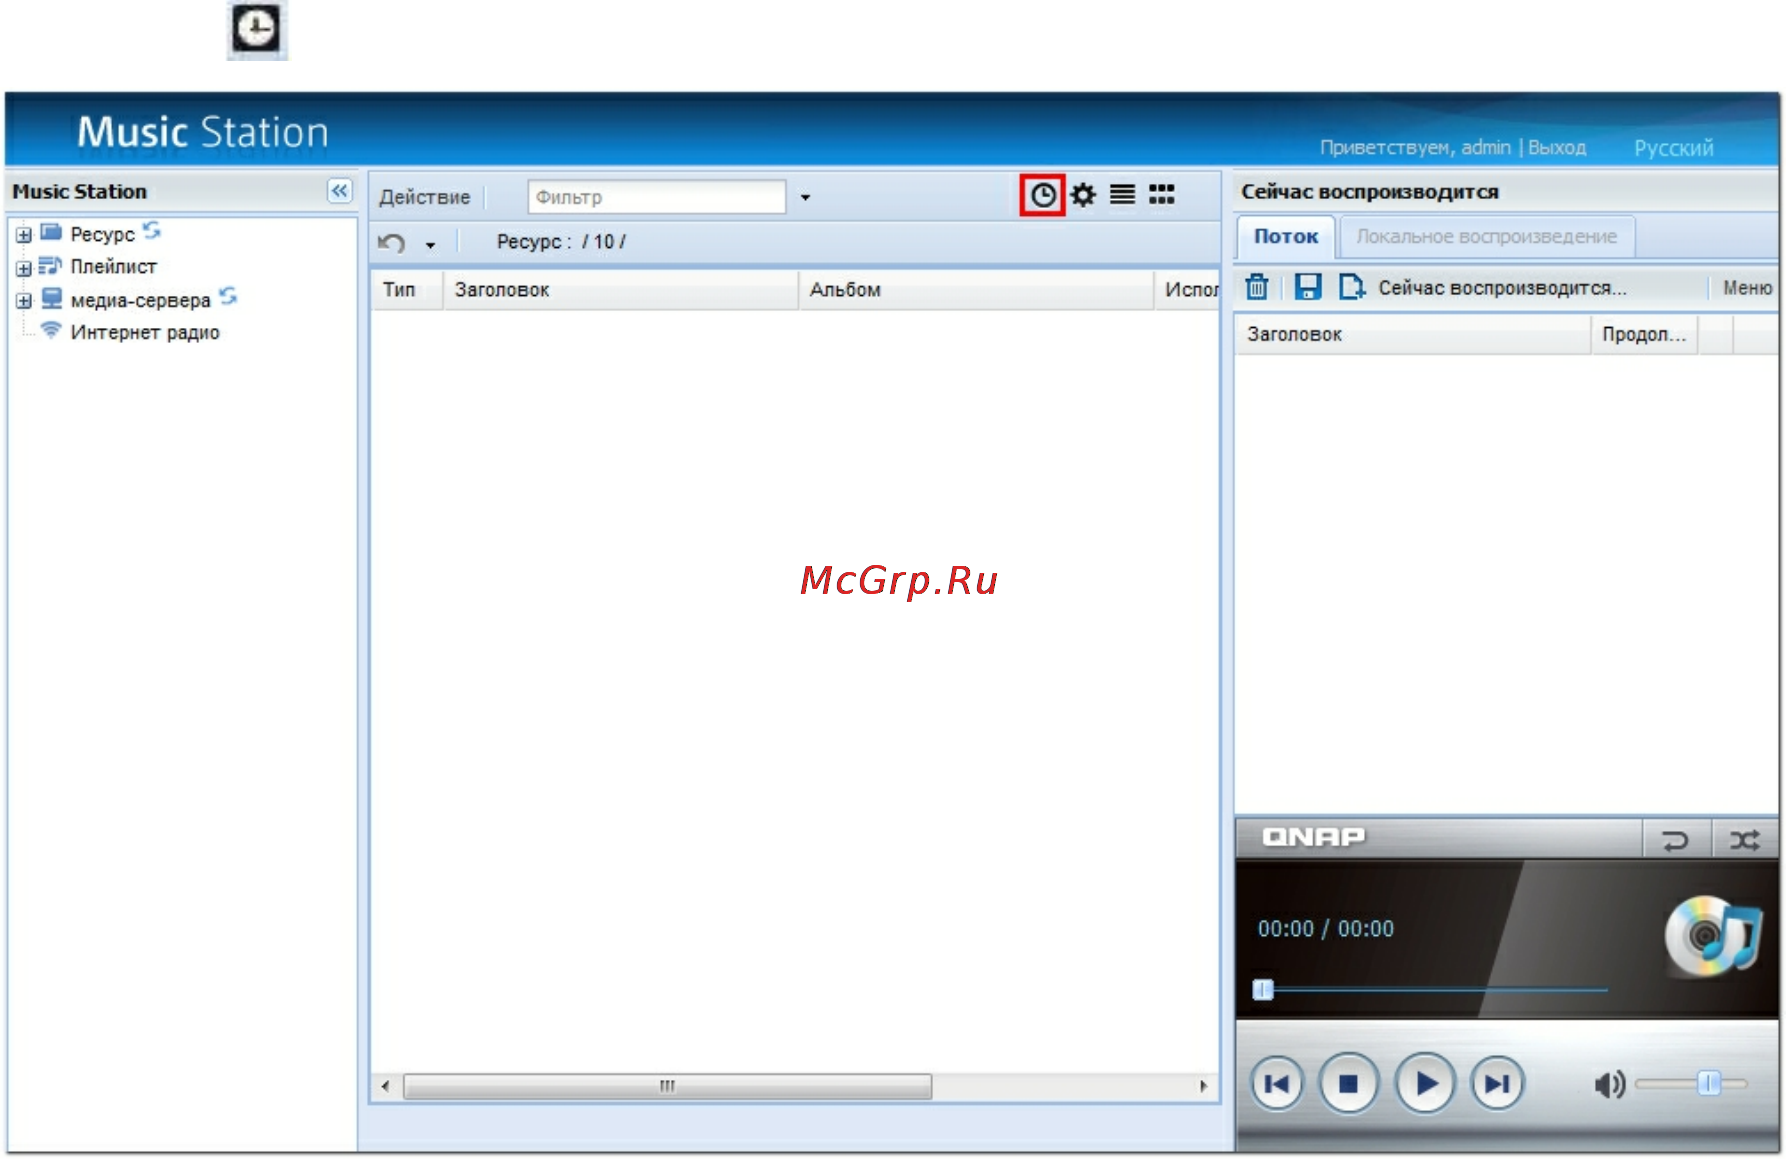
Task: Select Плейлист in the tree
Action: [x=113, y=266]
